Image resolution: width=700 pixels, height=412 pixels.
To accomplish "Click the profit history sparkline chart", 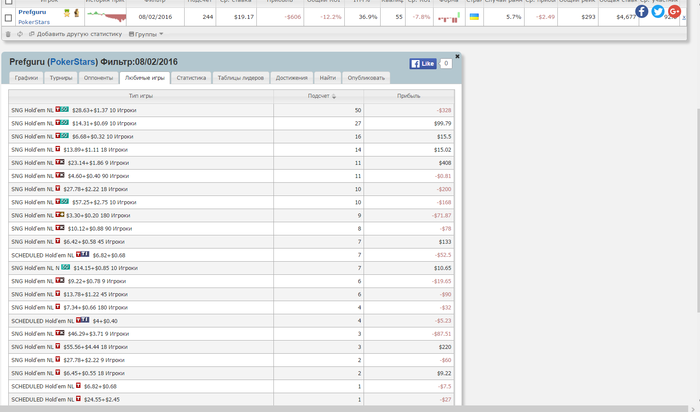I will point(106,17).
